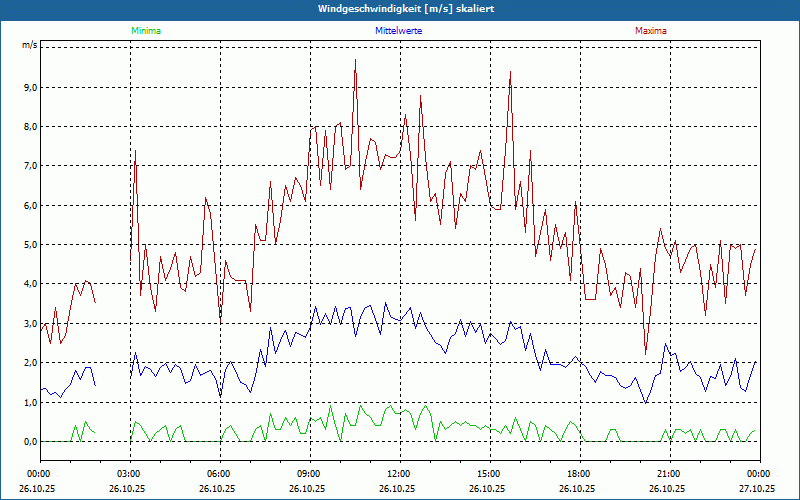Click the highest red Maxima peak near 10:30
800x500 pixels.
click(x=355, y=60)
